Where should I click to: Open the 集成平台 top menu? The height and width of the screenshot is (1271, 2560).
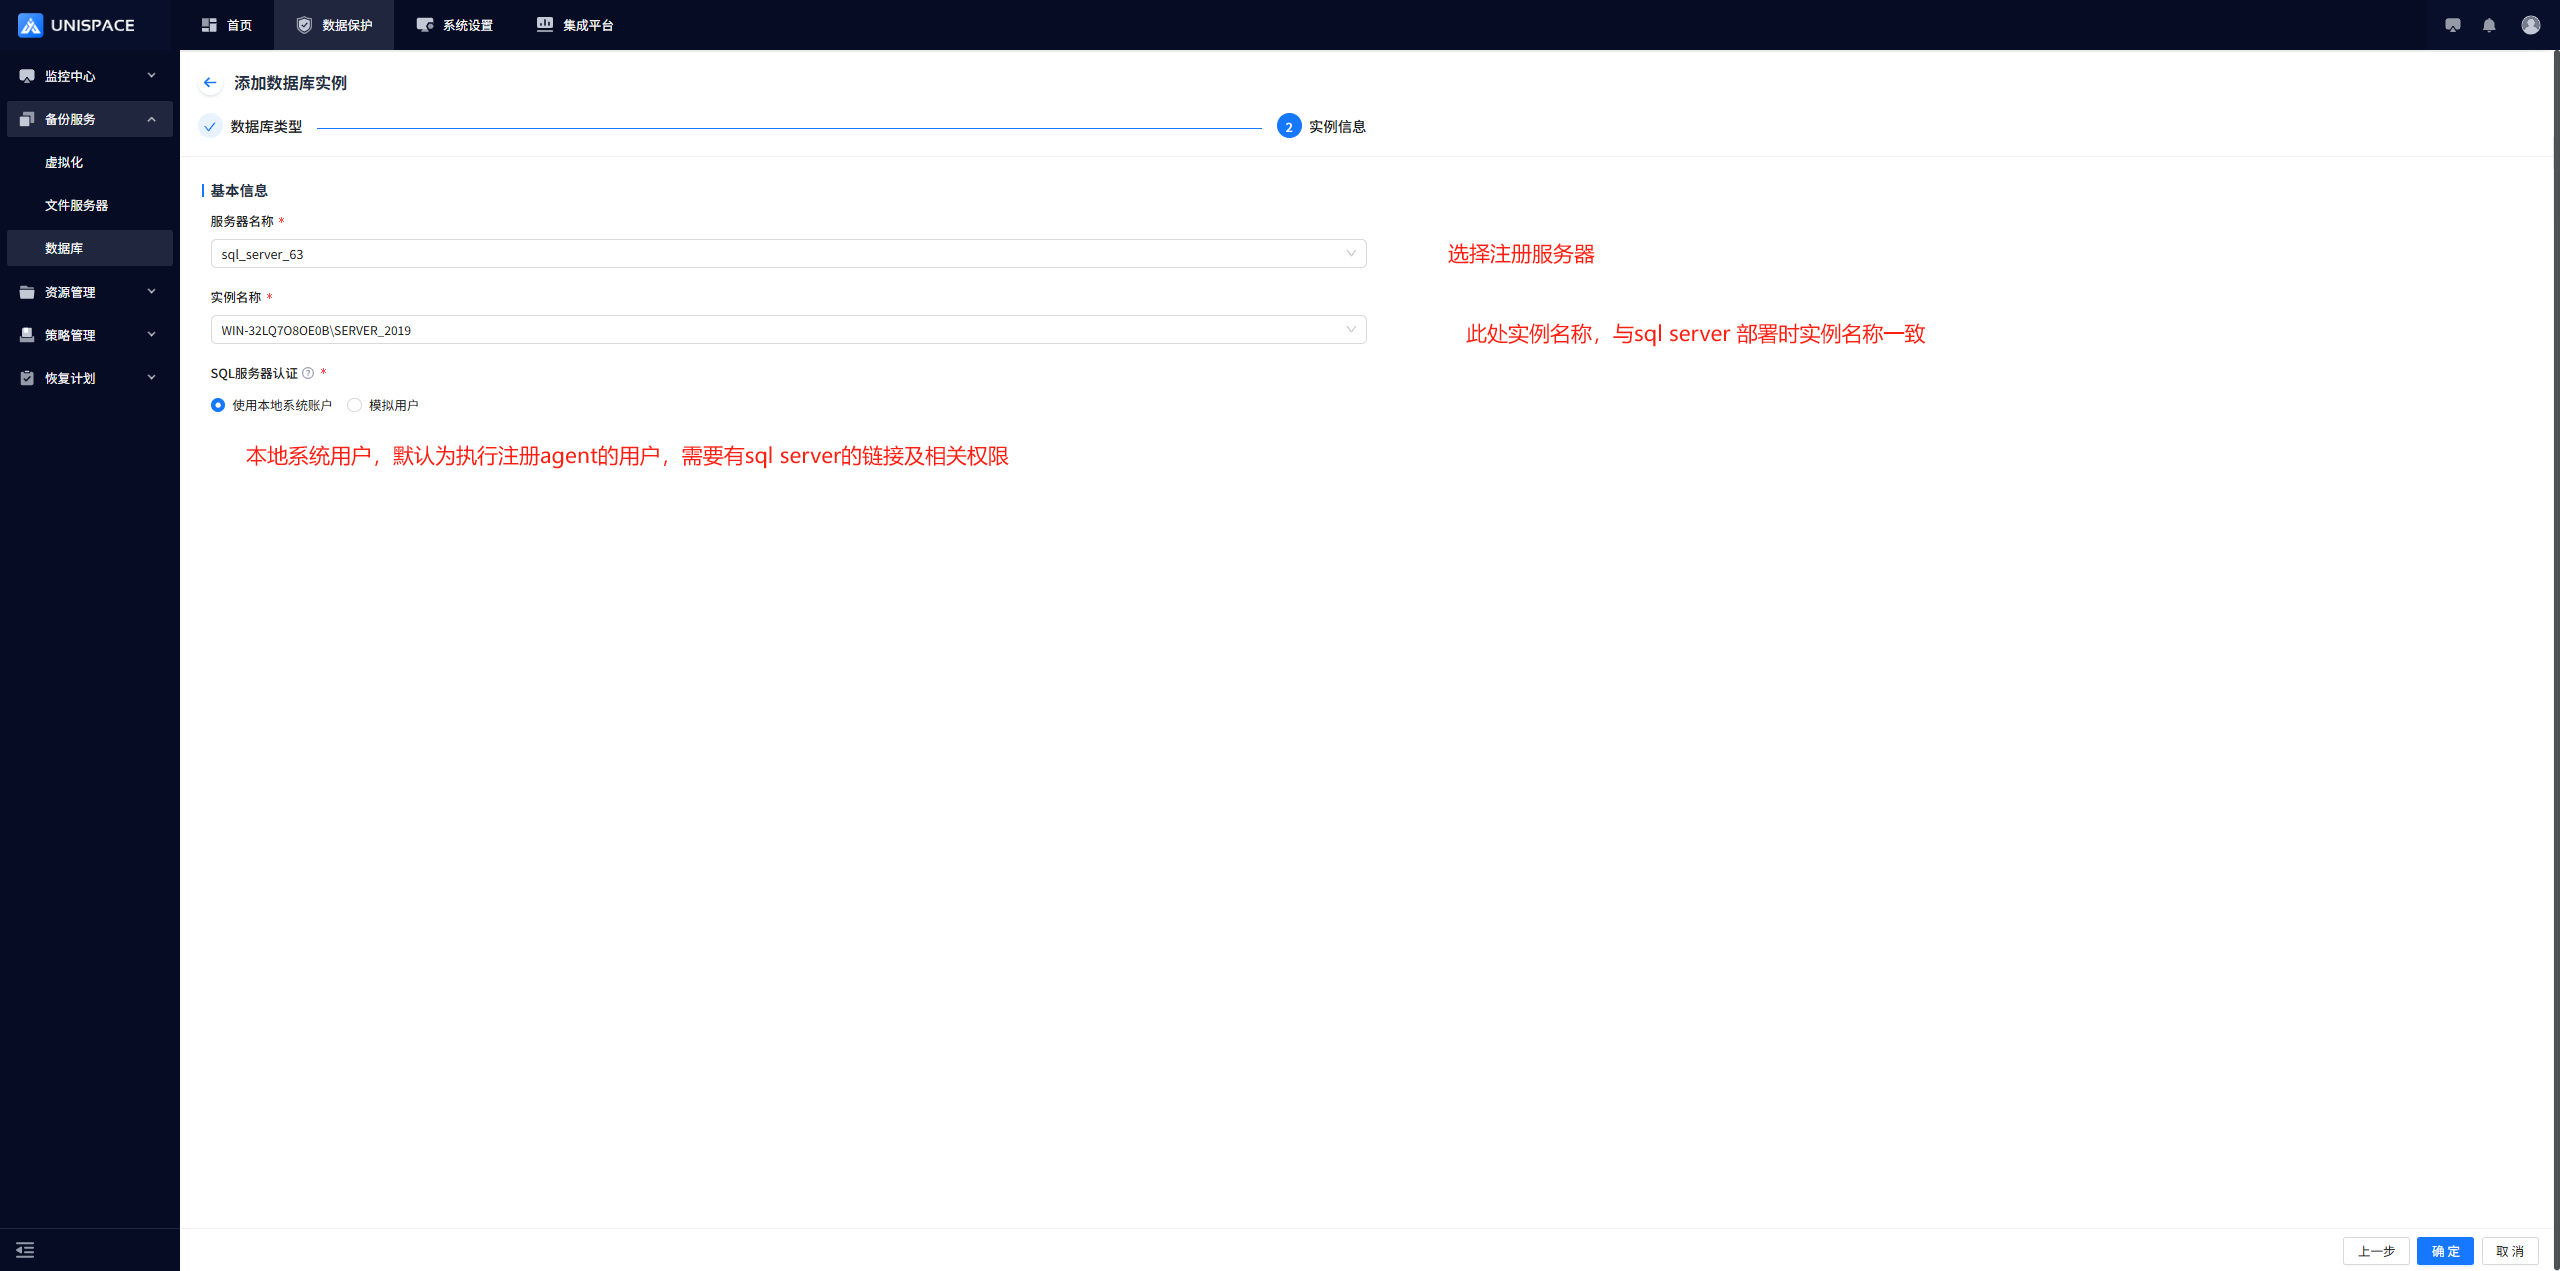pyautogui.click(x=575, y=25)
